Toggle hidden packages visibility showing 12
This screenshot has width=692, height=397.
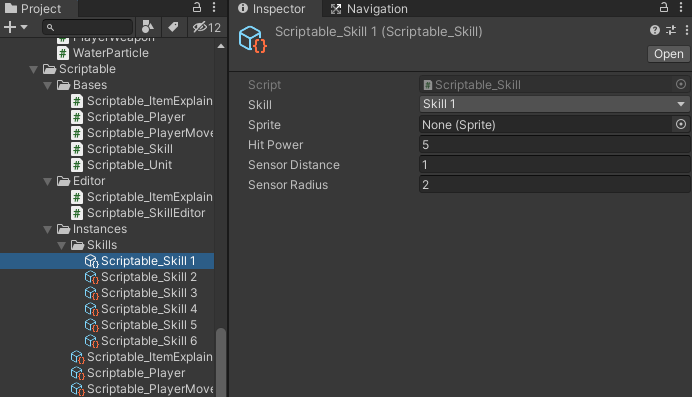point(207,27)
